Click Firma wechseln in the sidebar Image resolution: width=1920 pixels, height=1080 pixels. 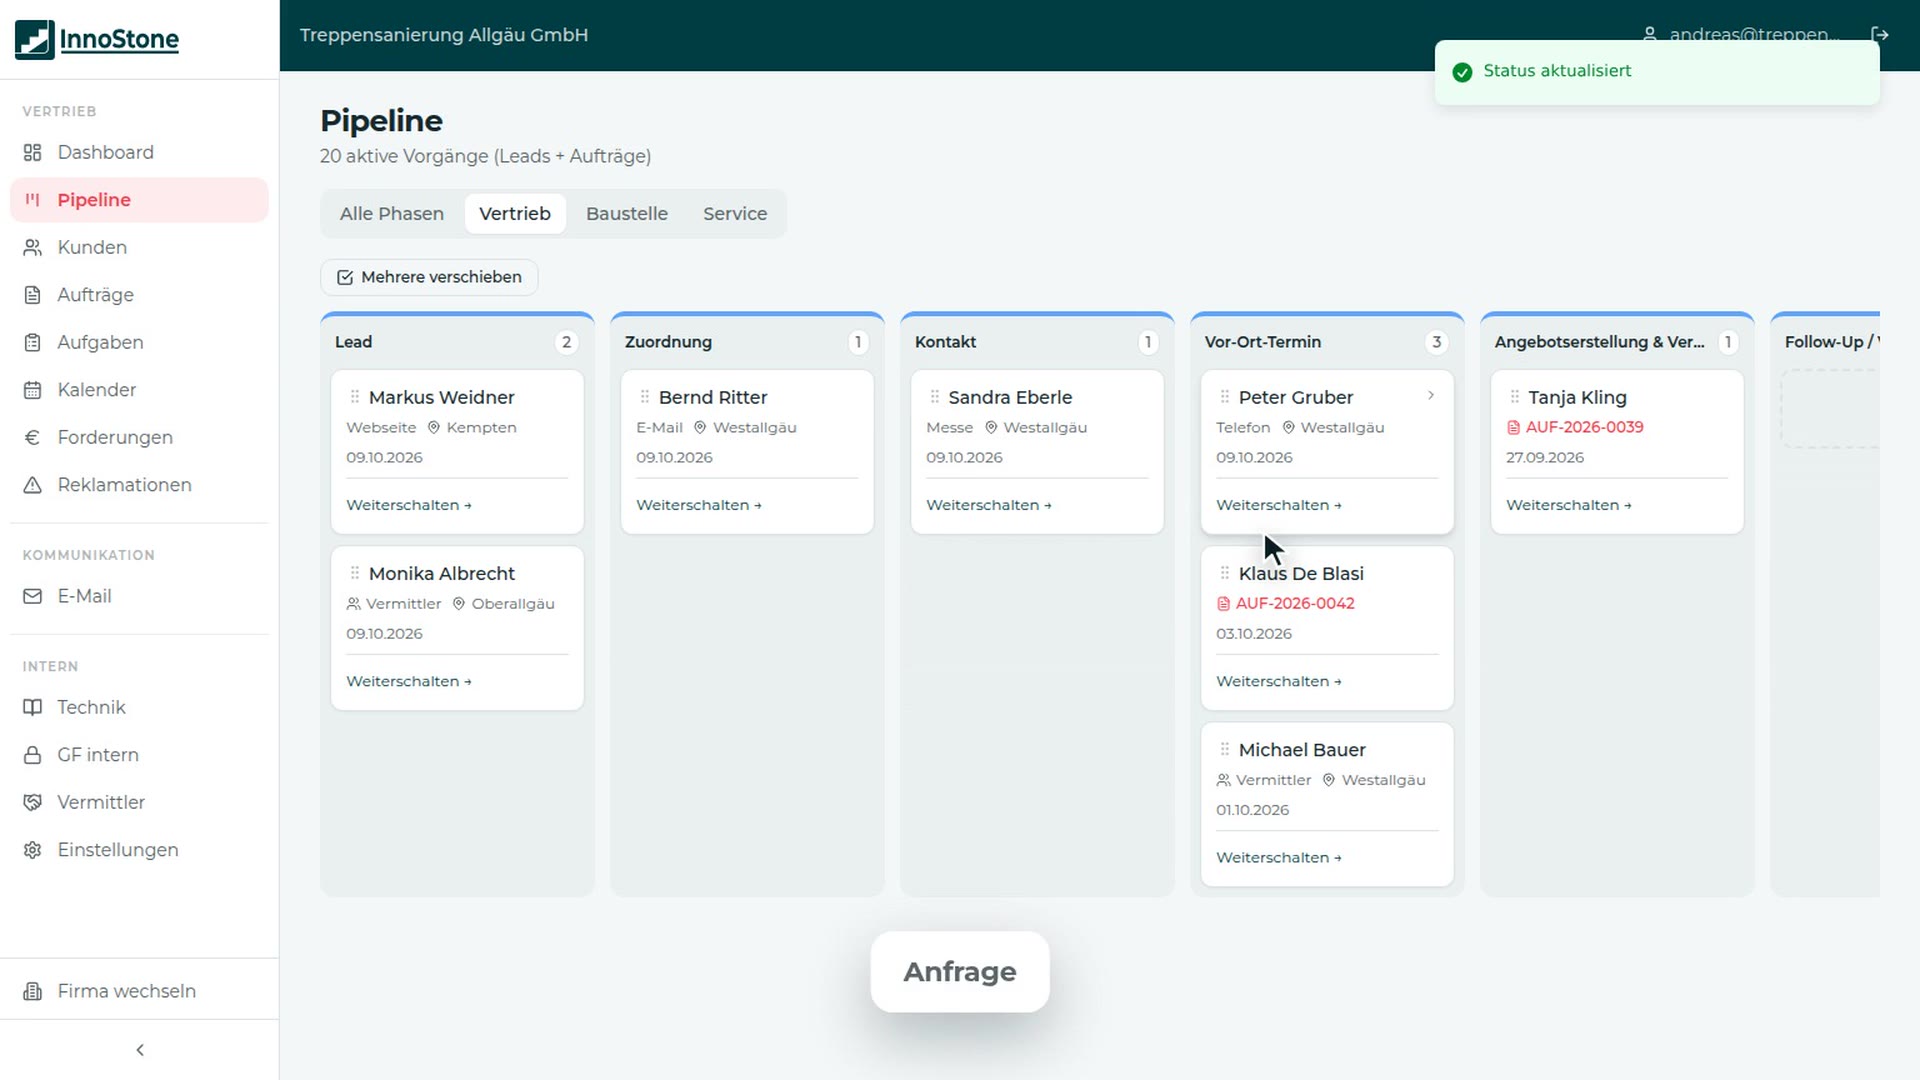(139, 991)
